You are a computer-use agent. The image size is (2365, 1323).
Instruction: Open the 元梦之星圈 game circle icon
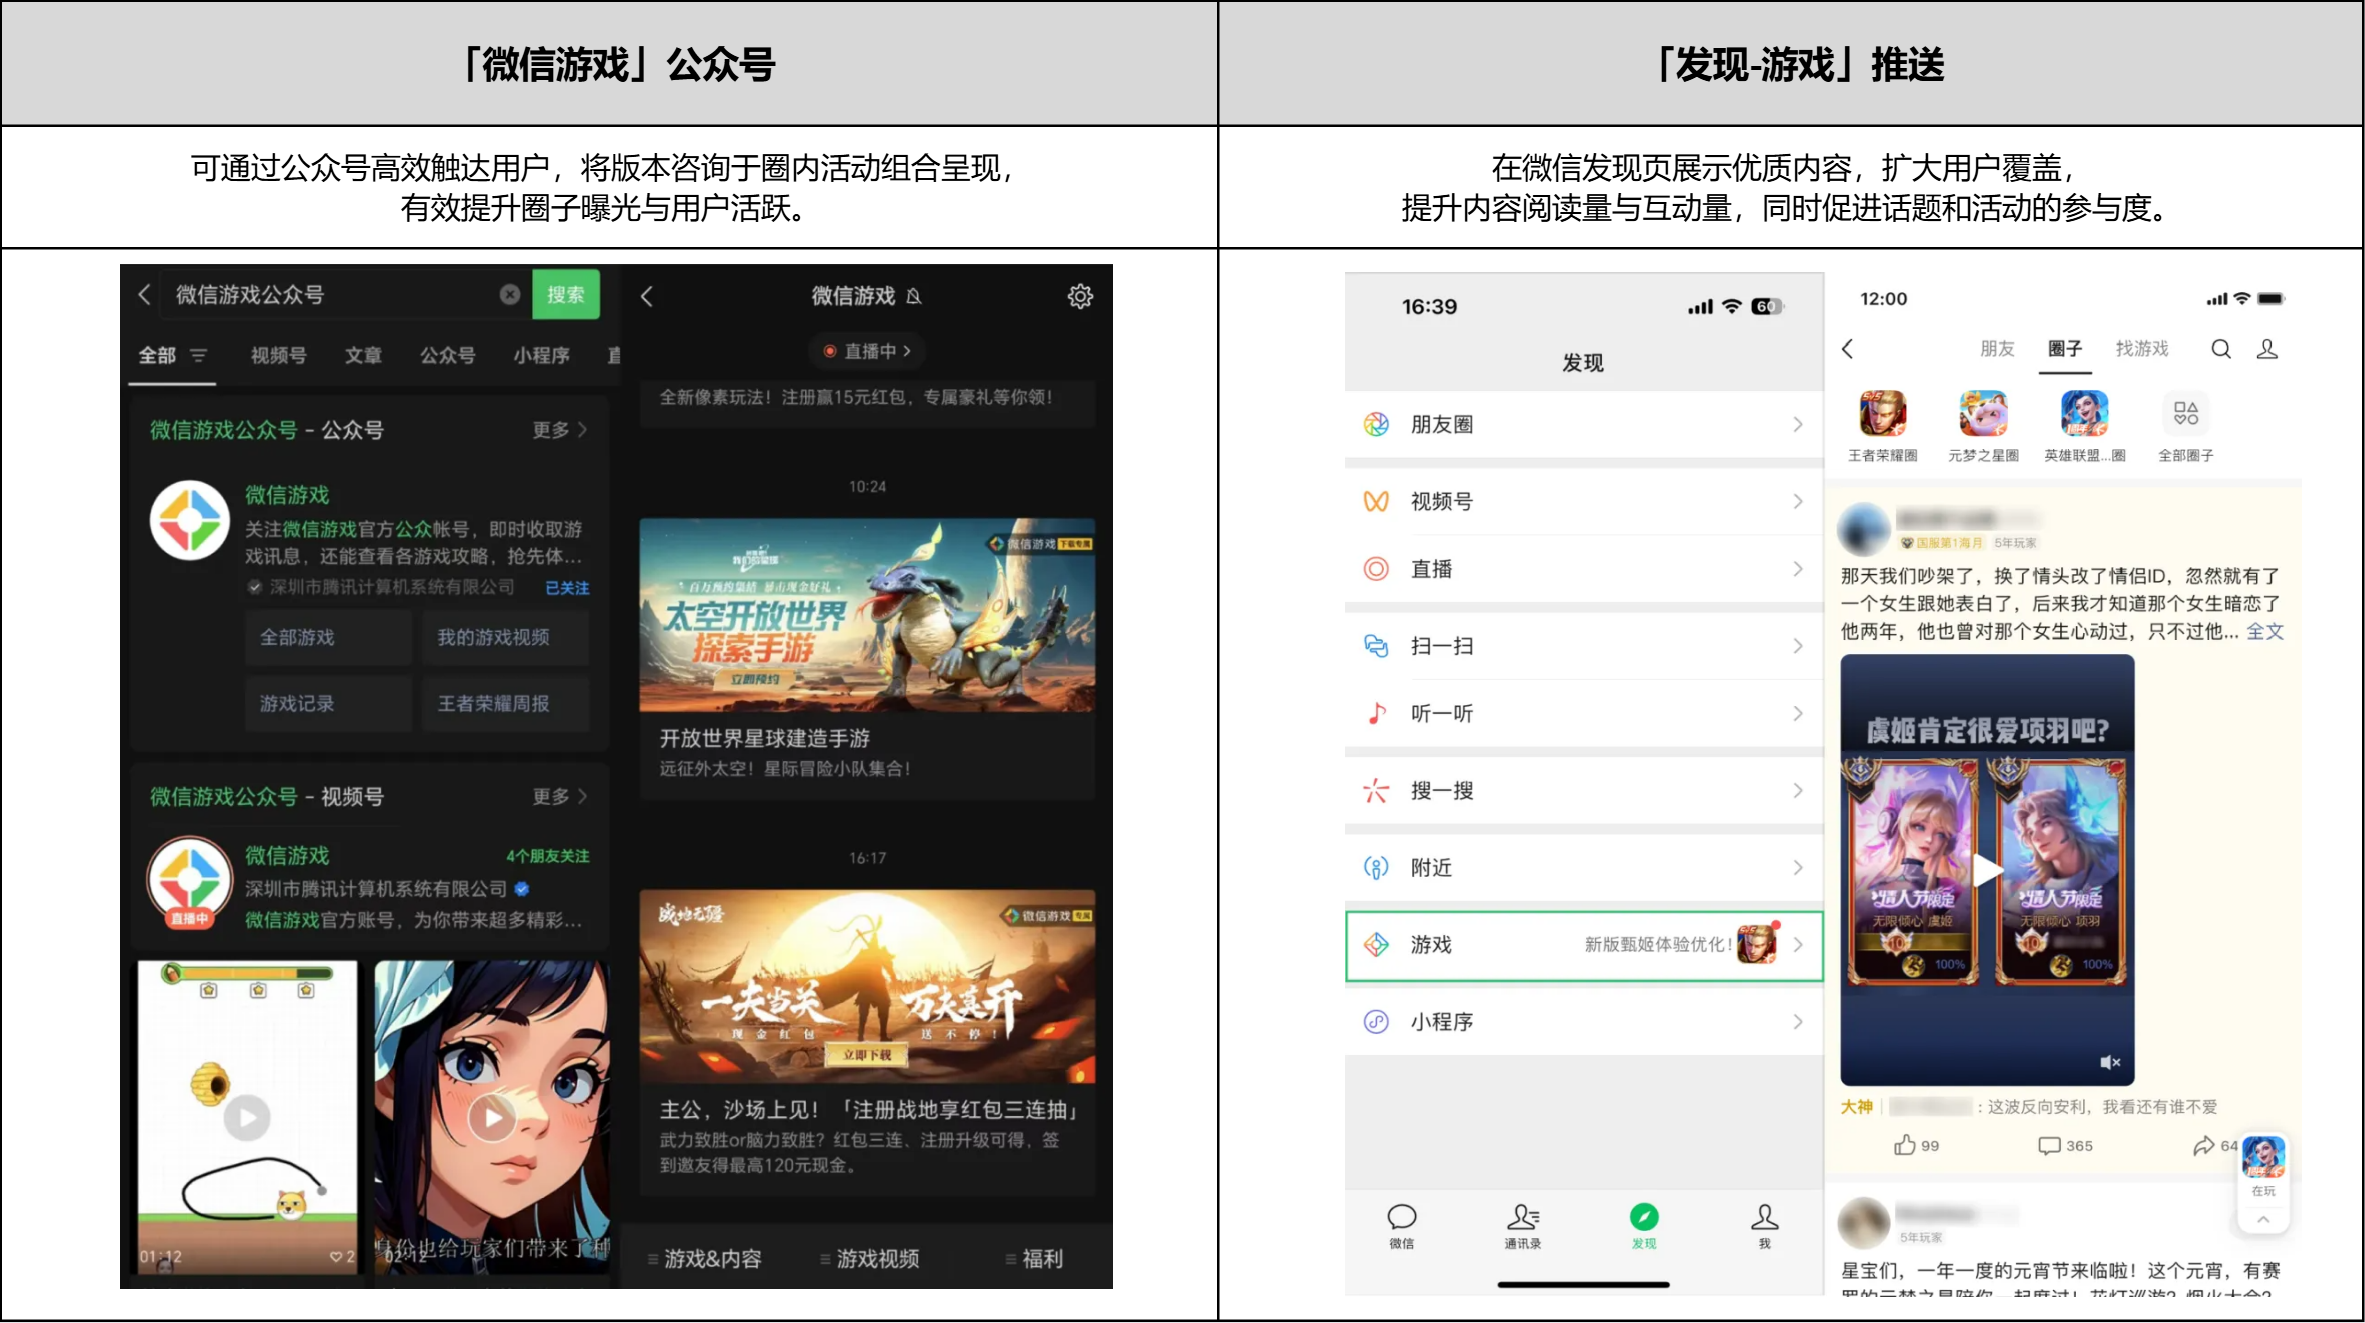tap(1983, 414)
